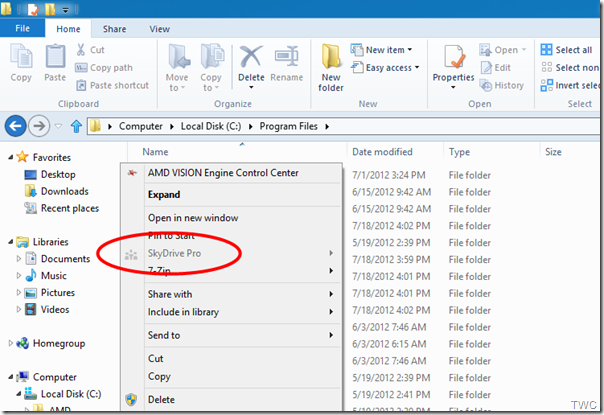604x415 pixels.
Task: Click Paste shortcut in the ribbon
Action: click(112, 85)
